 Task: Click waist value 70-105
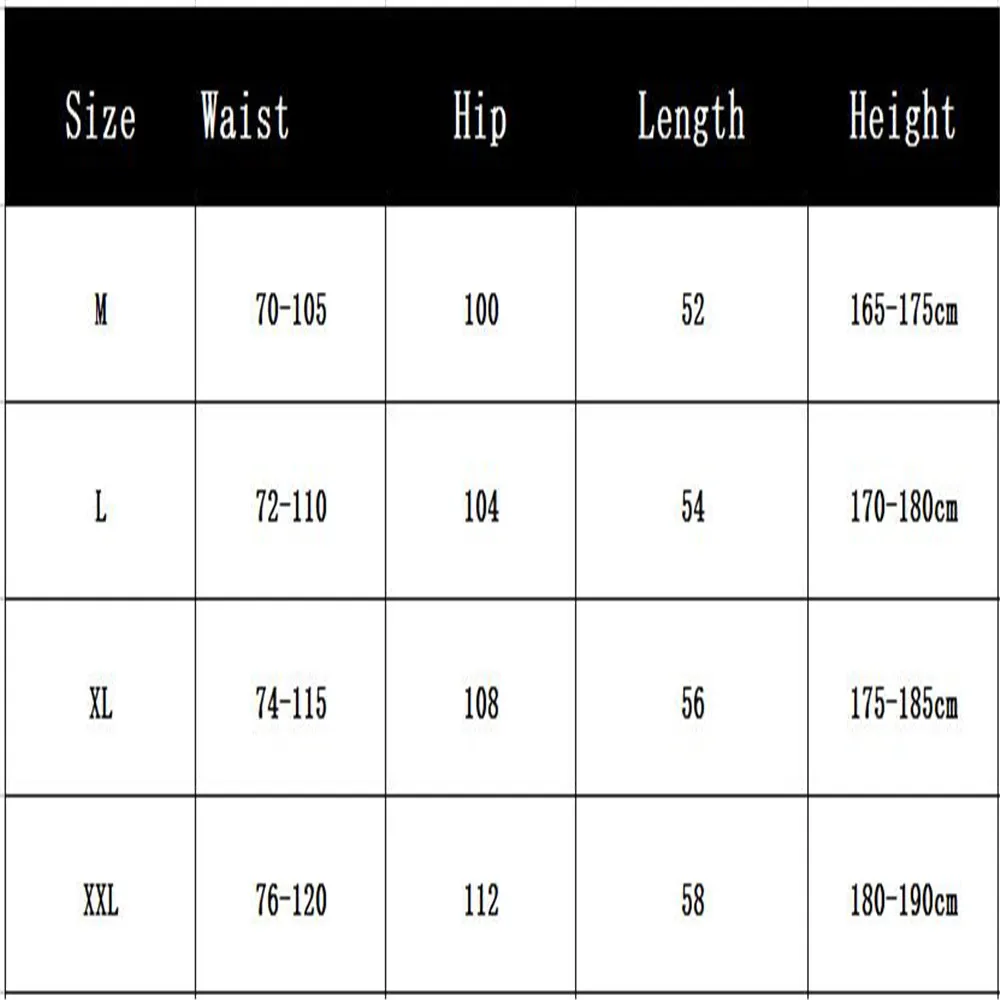coord(291,310)
